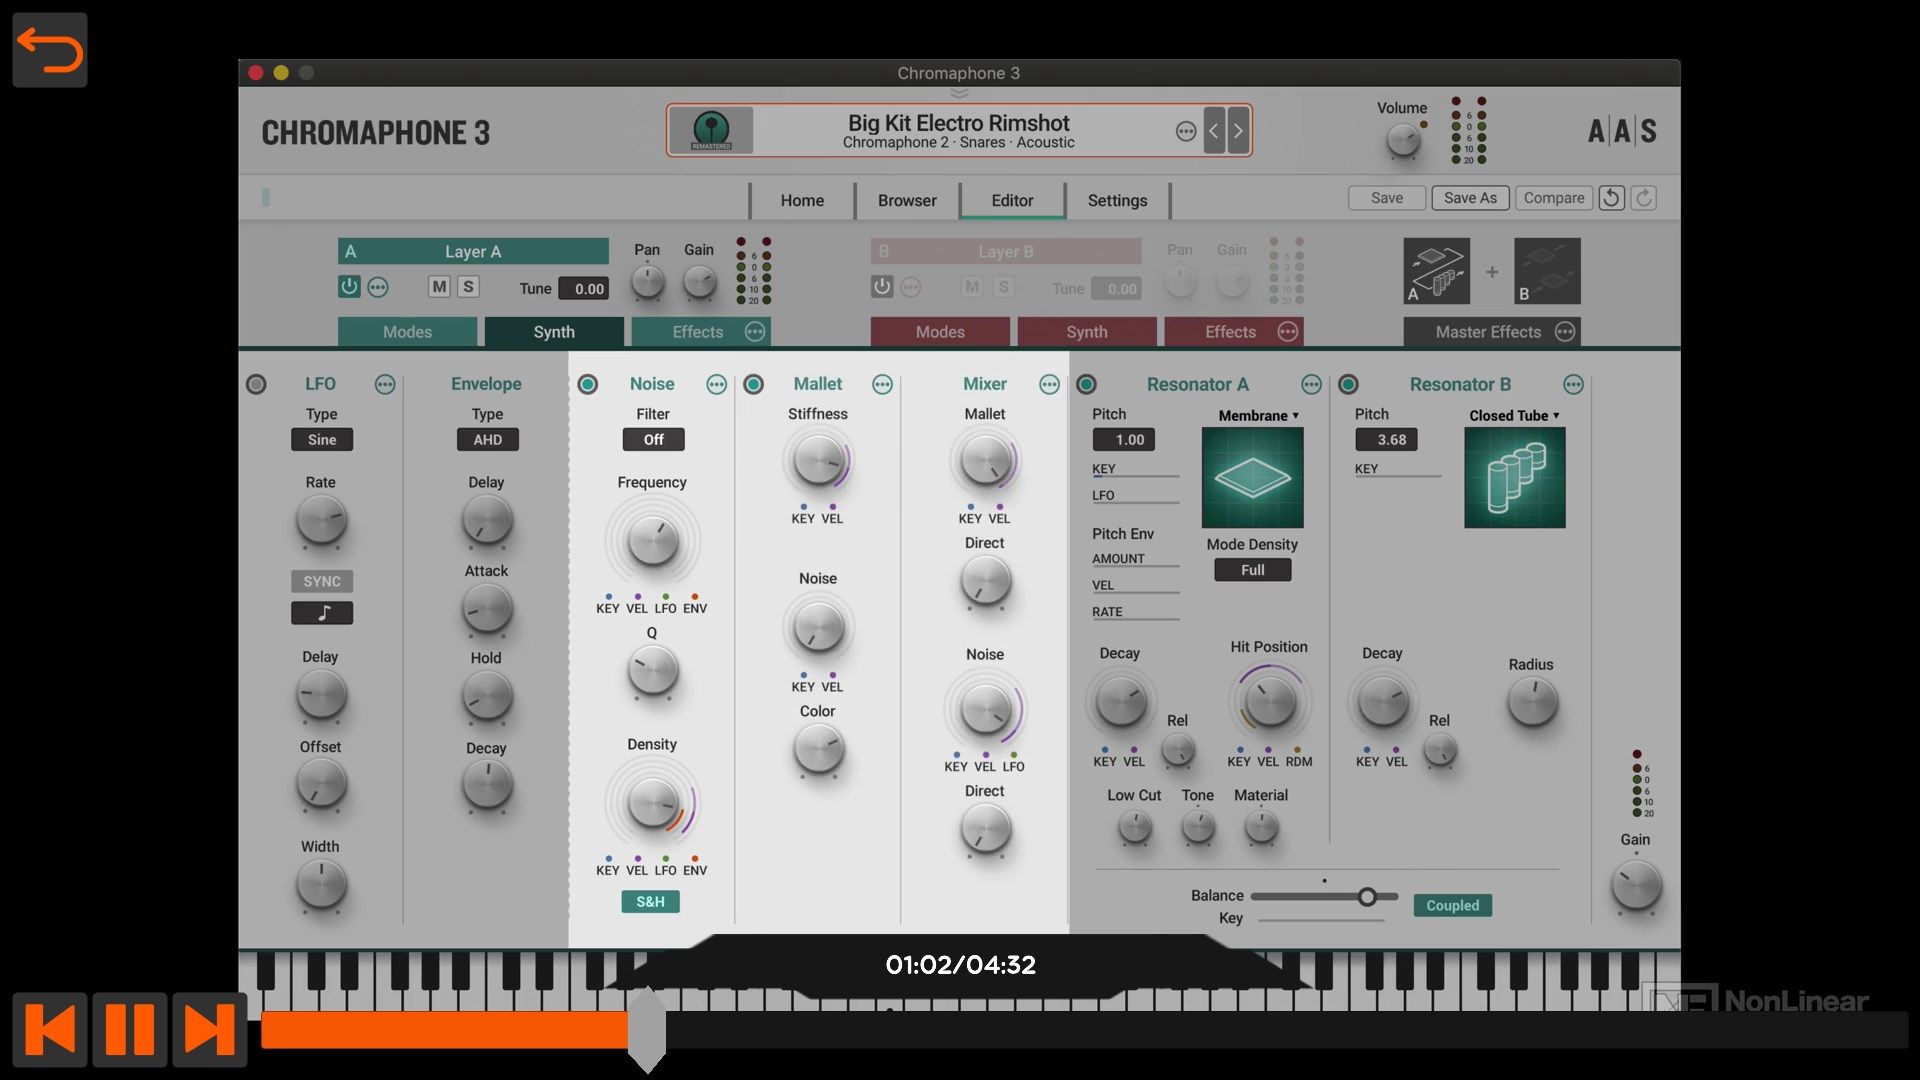Open Noise Filter Off dropdown
This screenshot has height=1080, width=1920.
coord(653,440)
